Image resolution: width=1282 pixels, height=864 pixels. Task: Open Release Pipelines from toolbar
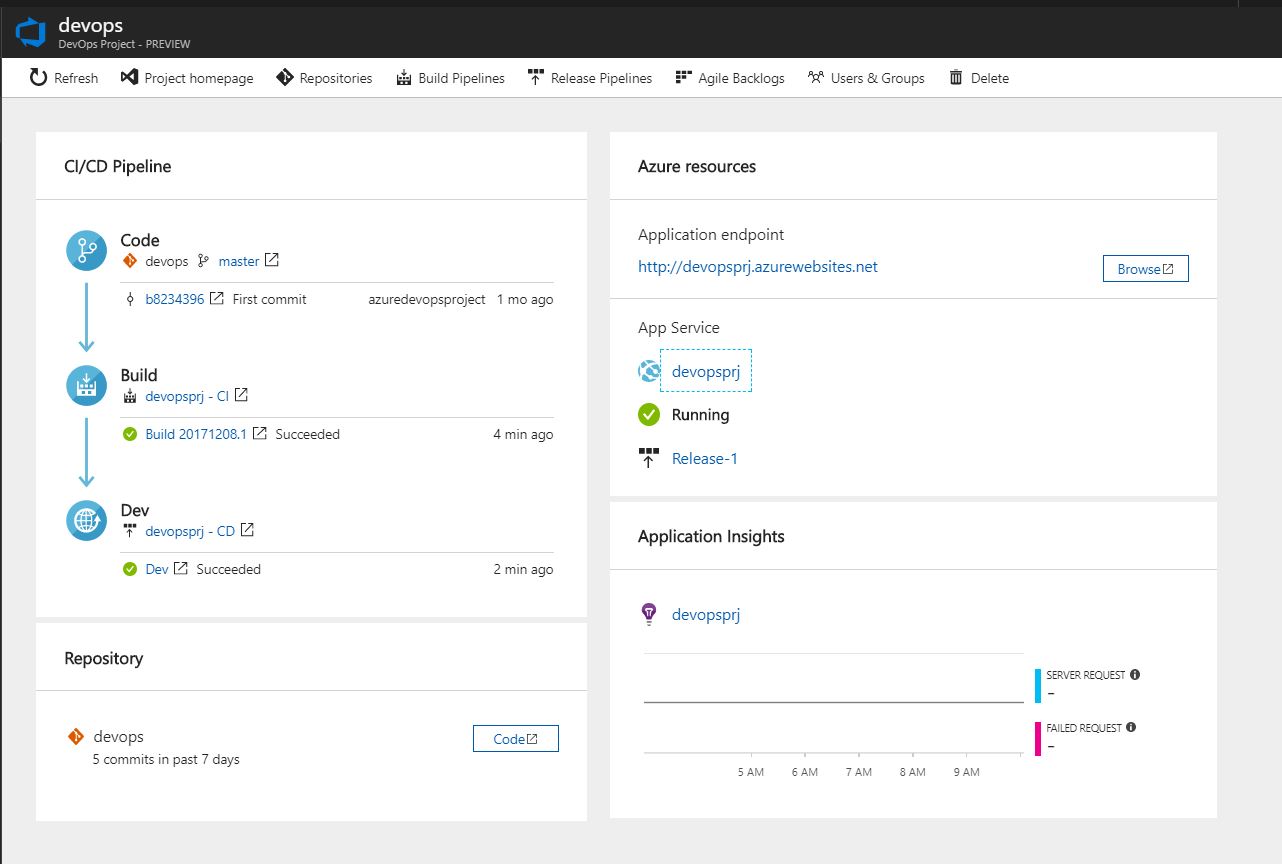pyautogui.click(x=590, y=78)
